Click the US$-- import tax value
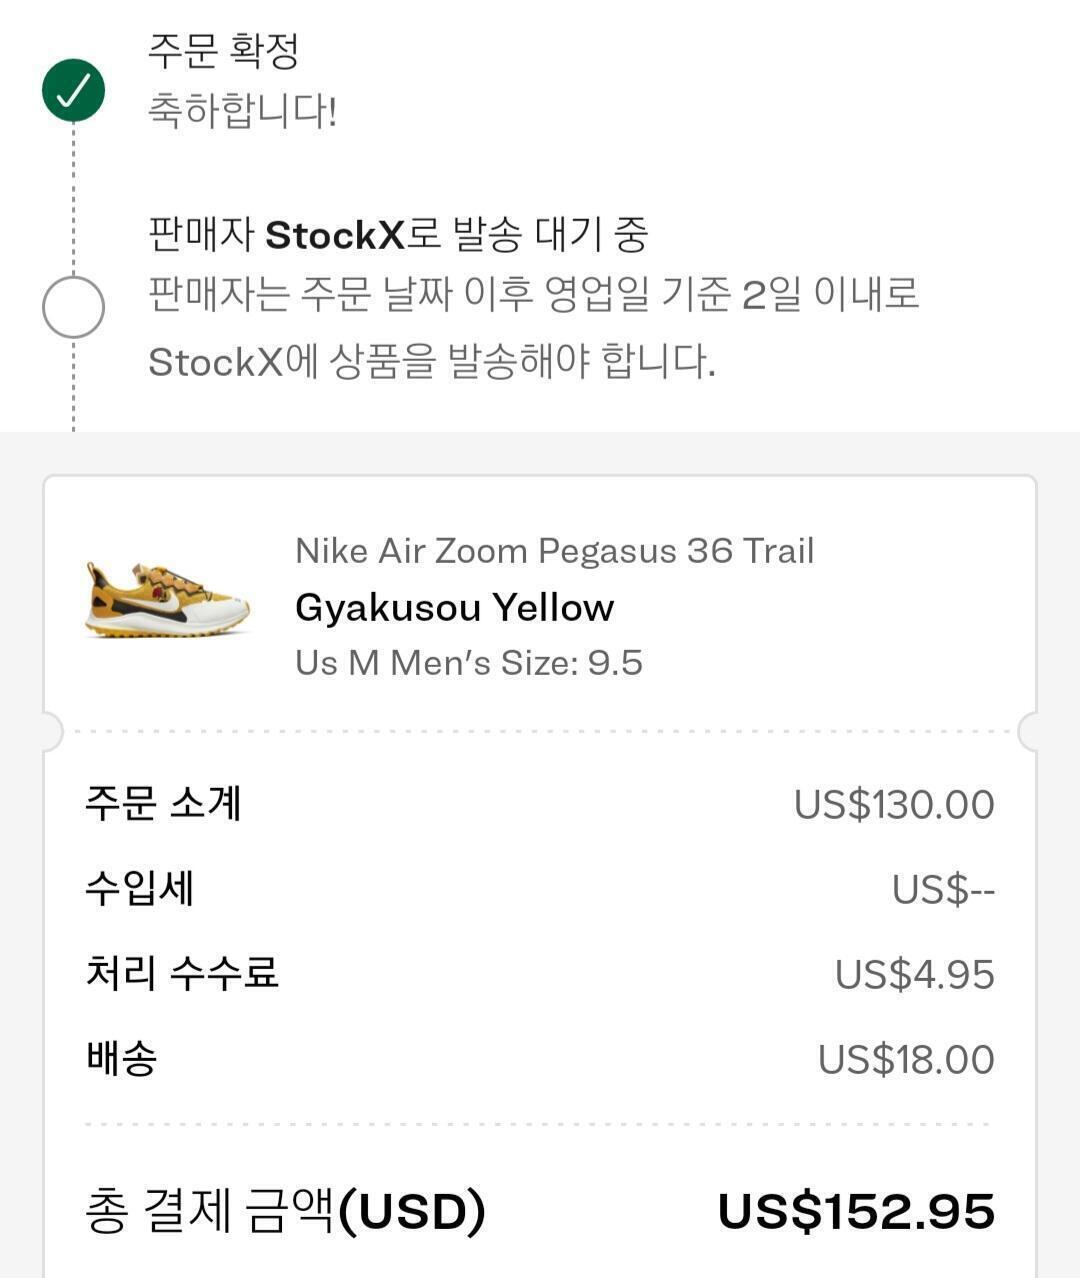The width and height of the screenshot is (1080, 1278). [x=942, y=890]
